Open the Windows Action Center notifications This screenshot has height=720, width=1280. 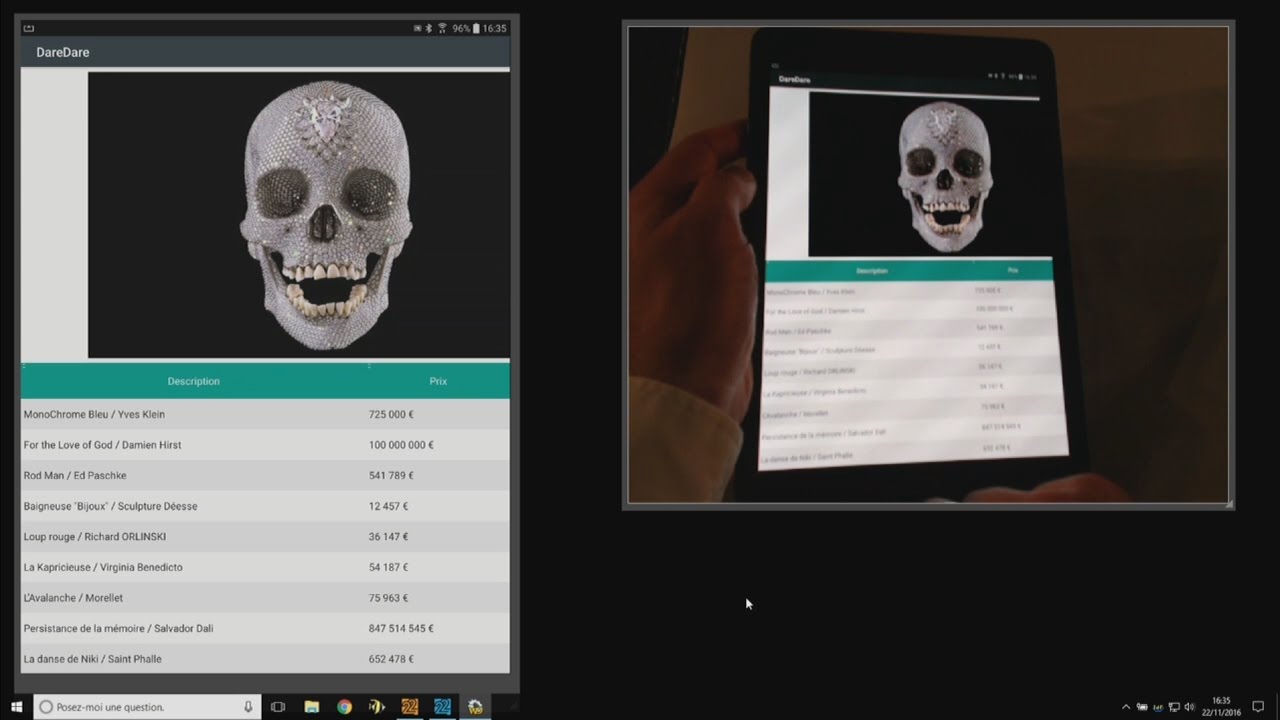(x=1258, y=707)
